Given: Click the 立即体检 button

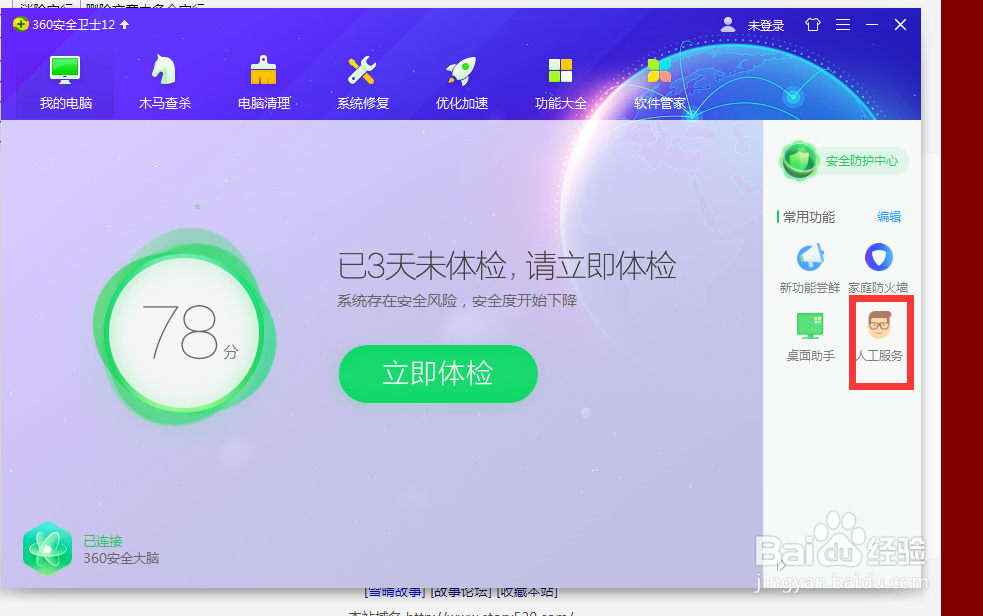Looking at the screenshot, I should [438, 373].
